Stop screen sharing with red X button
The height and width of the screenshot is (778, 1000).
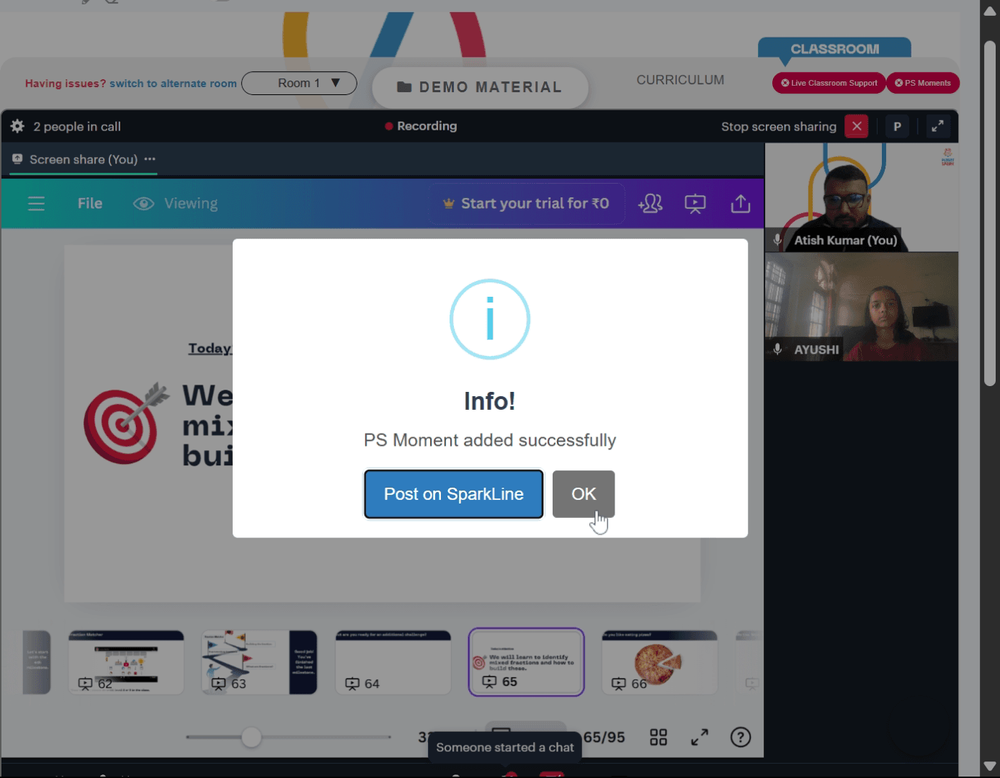857,126
